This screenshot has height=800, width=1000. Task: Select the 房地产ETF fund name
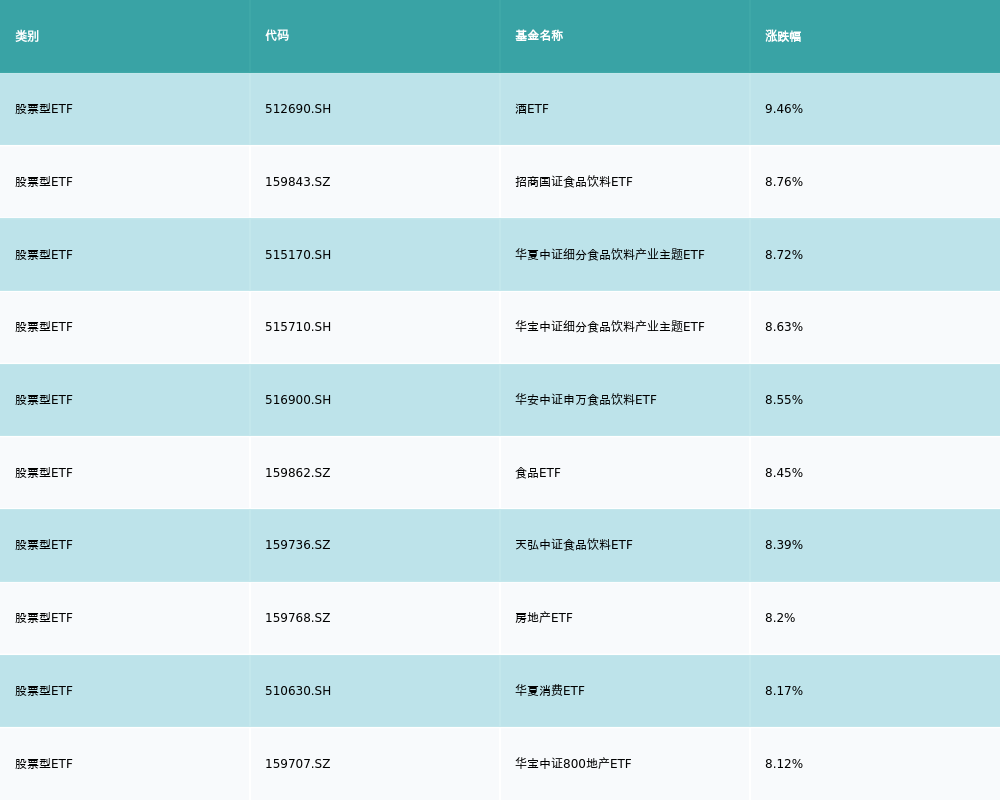coord(544,618)
